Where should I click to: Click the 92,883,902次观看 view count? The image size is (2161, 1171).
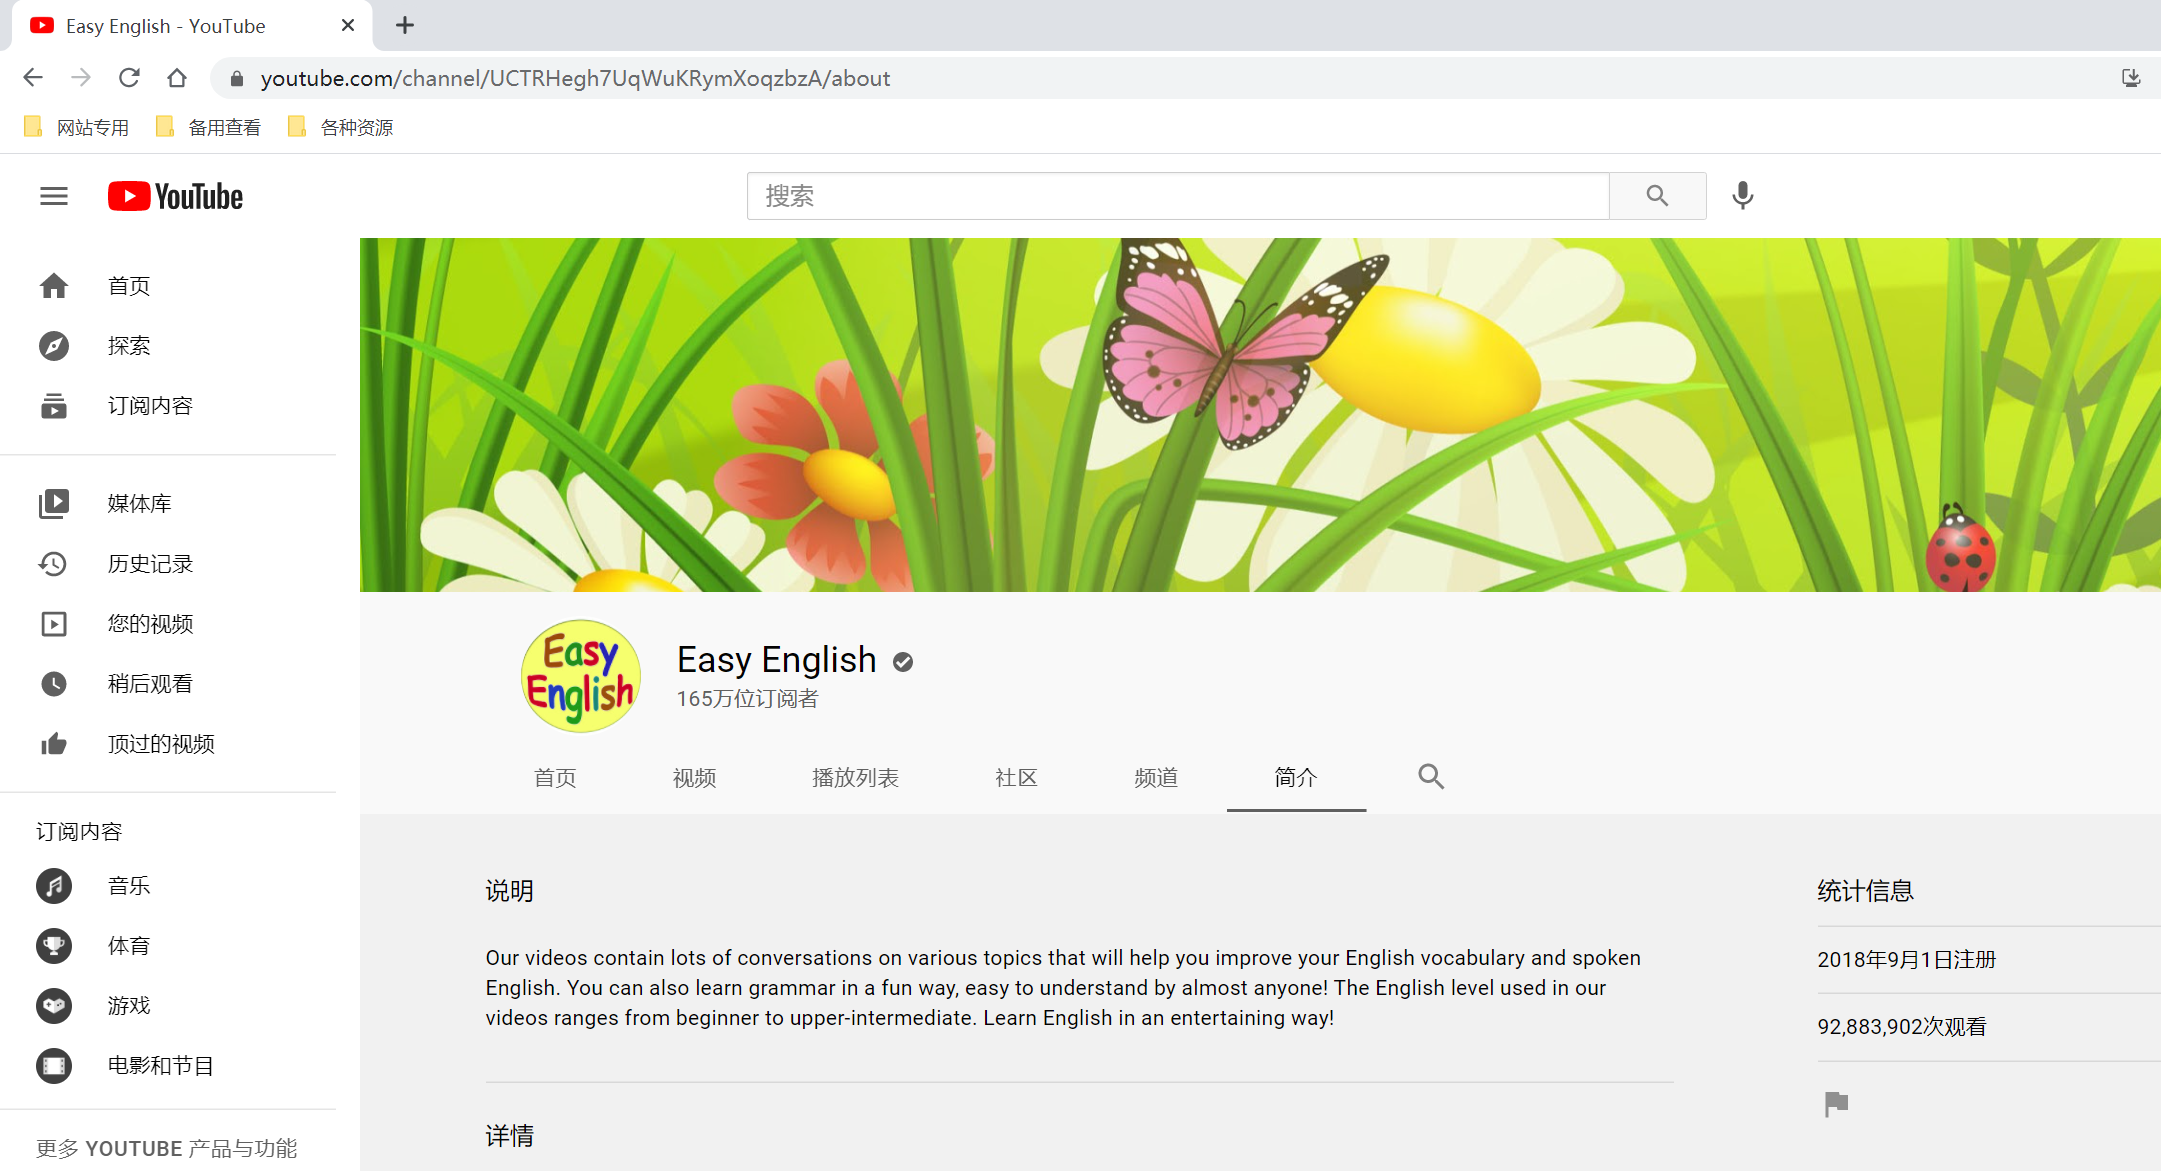click(x=1901, y=1027)
